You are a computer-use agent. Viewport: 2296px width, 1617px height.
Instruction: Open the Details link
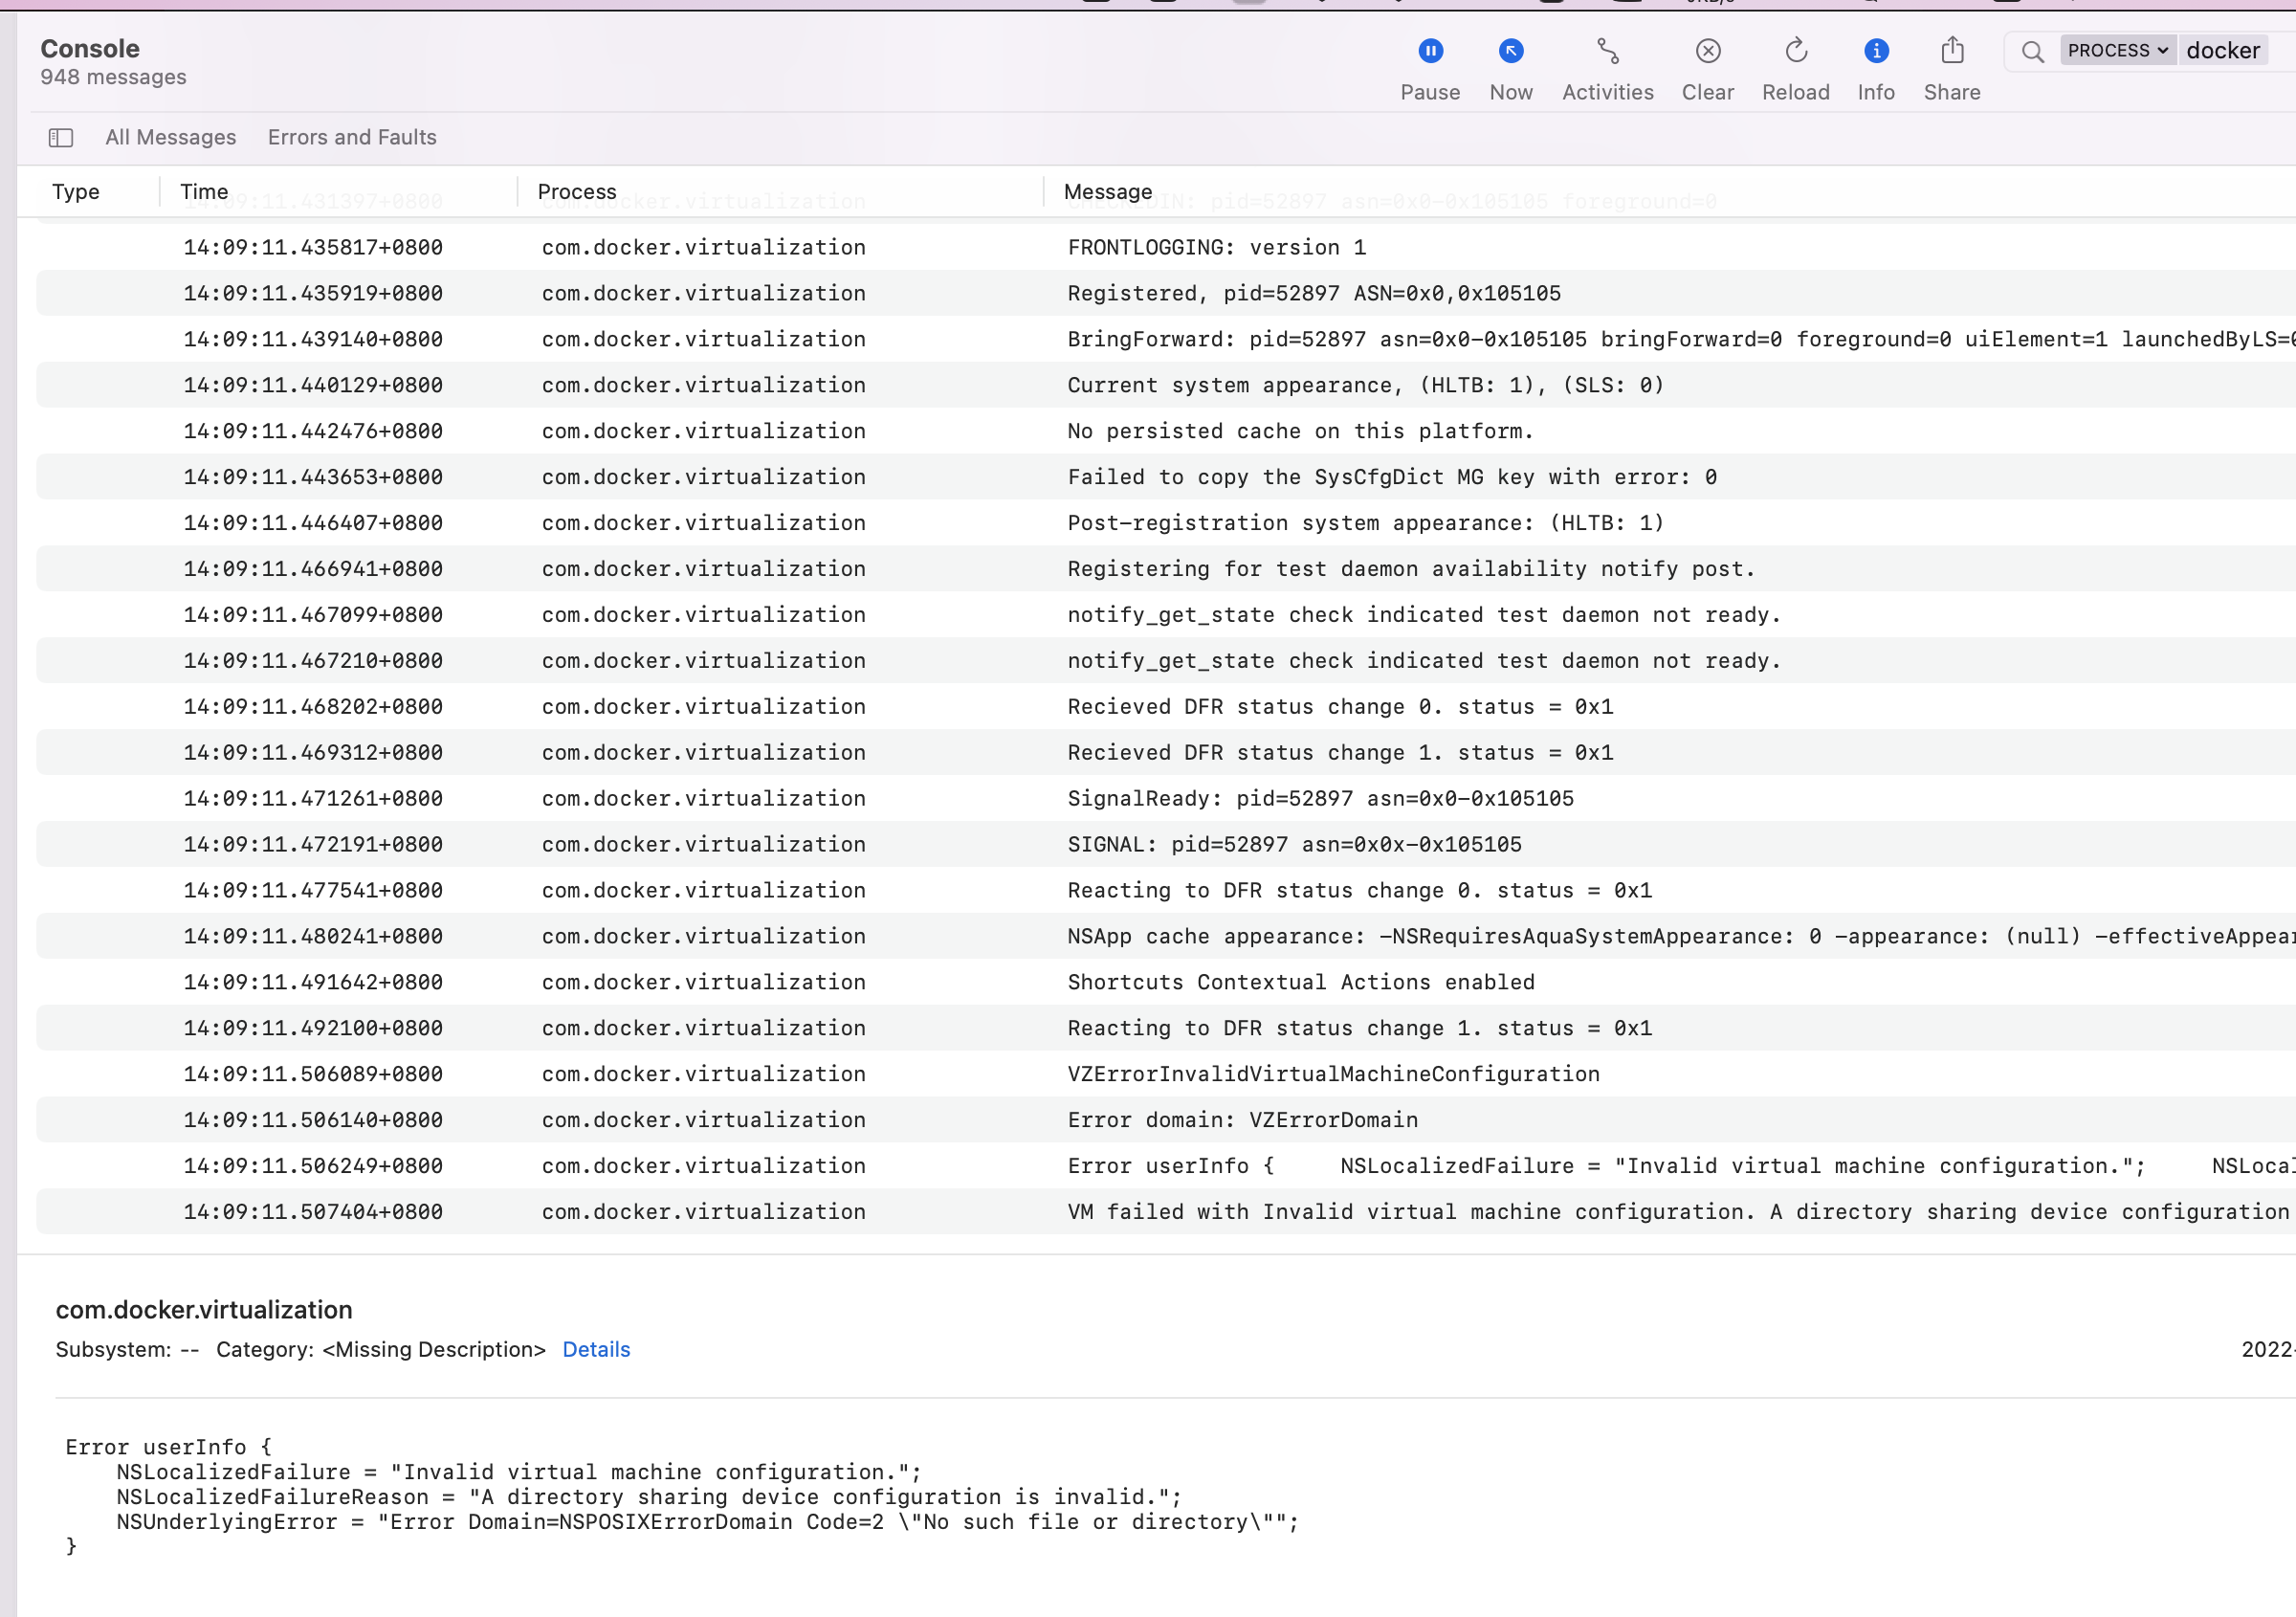coord(596,1349)
